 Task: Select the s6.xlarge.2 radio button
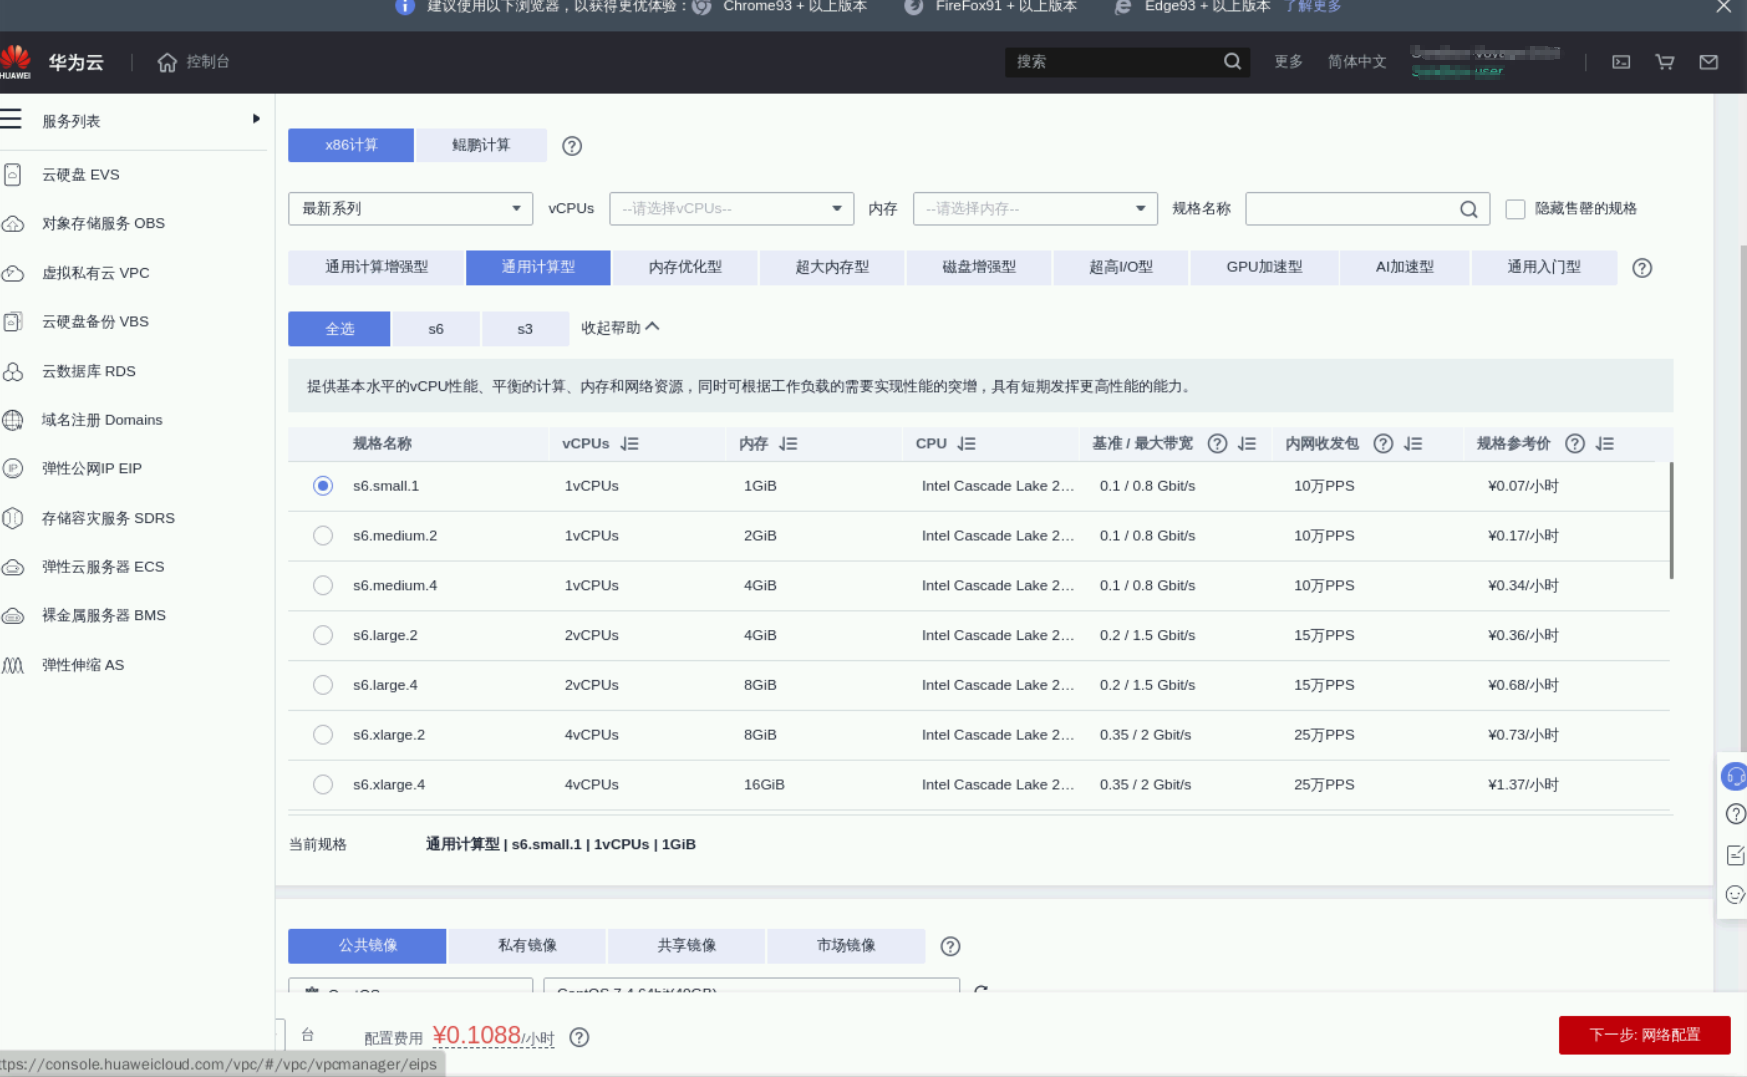[323, 735]
